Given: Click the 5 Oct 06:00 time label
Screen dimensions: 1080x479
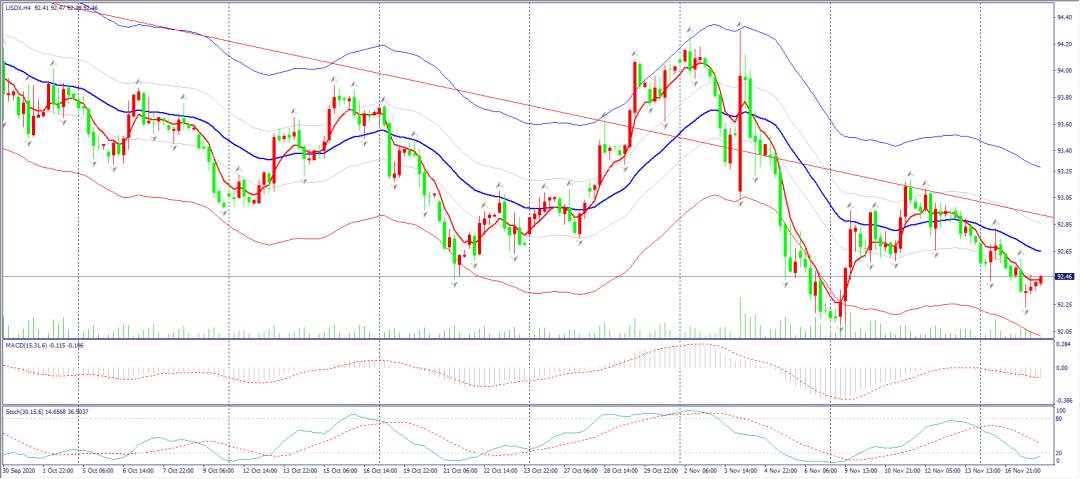Looking at the screenshot, I should click(x=96, y=470).
